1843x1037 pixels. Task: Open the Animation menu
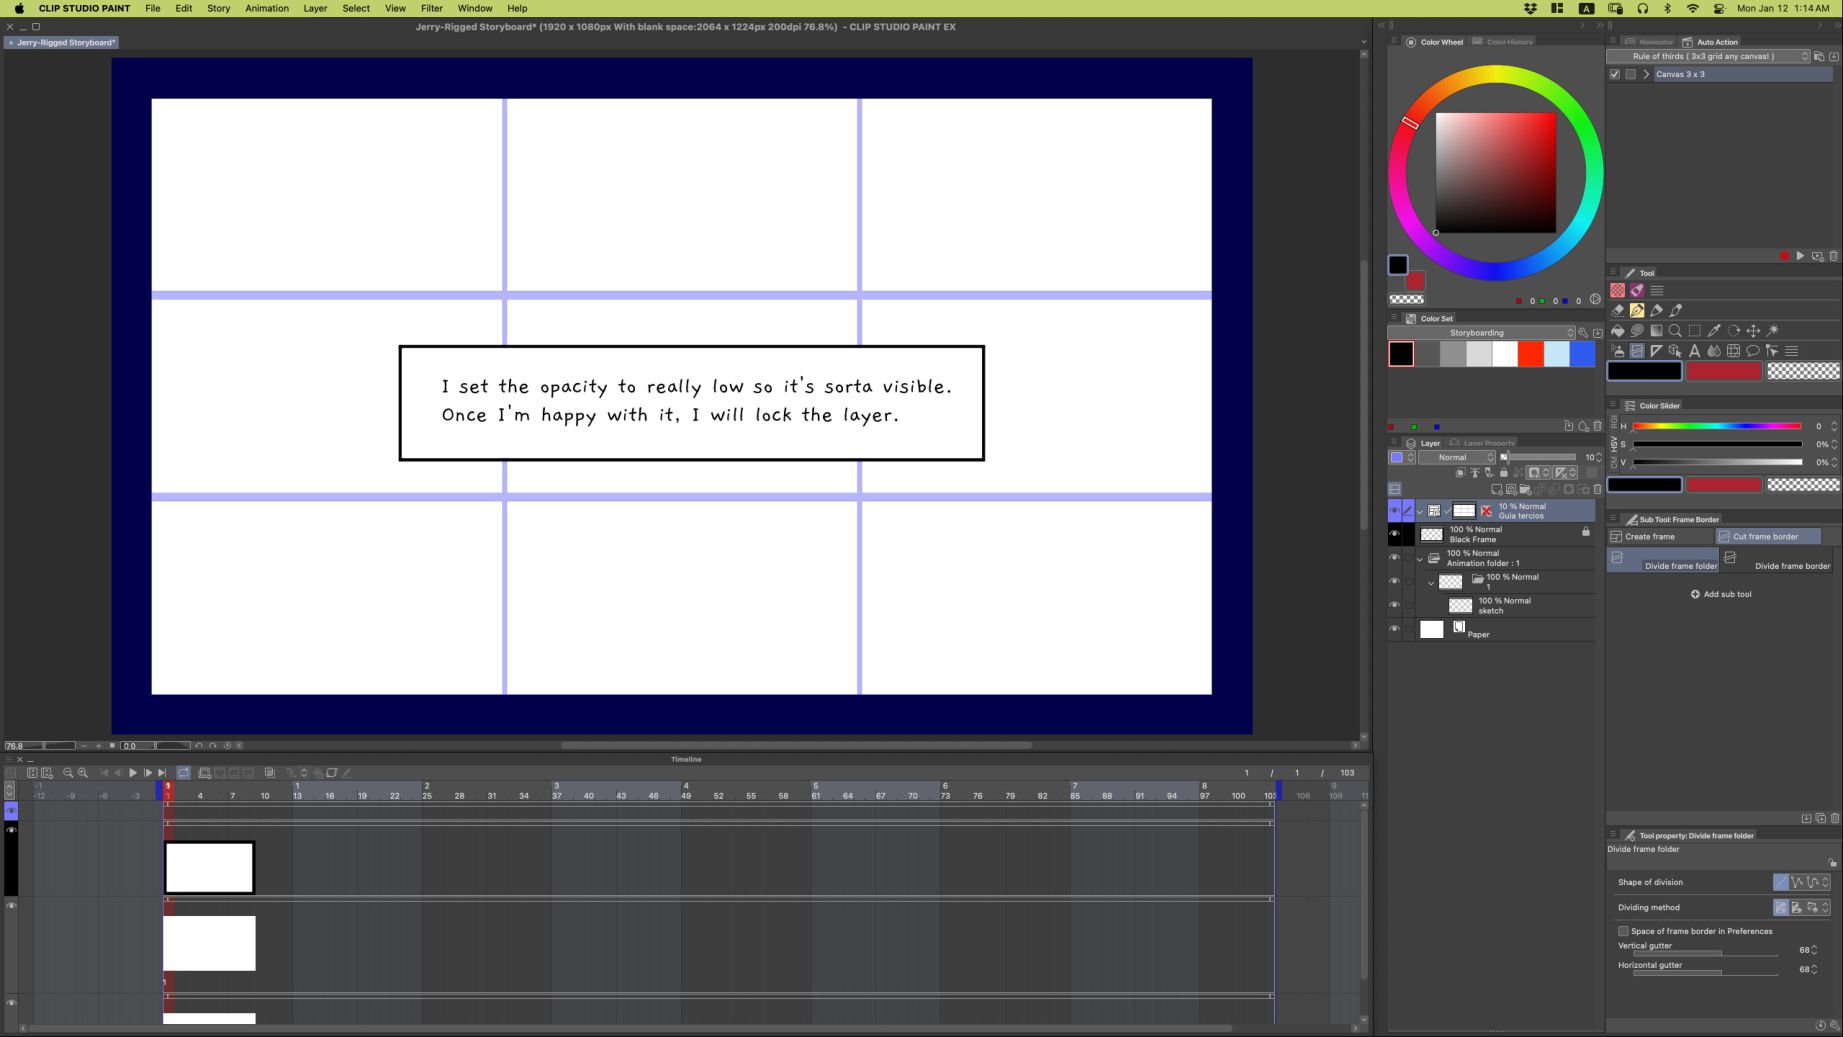[266, 8]
